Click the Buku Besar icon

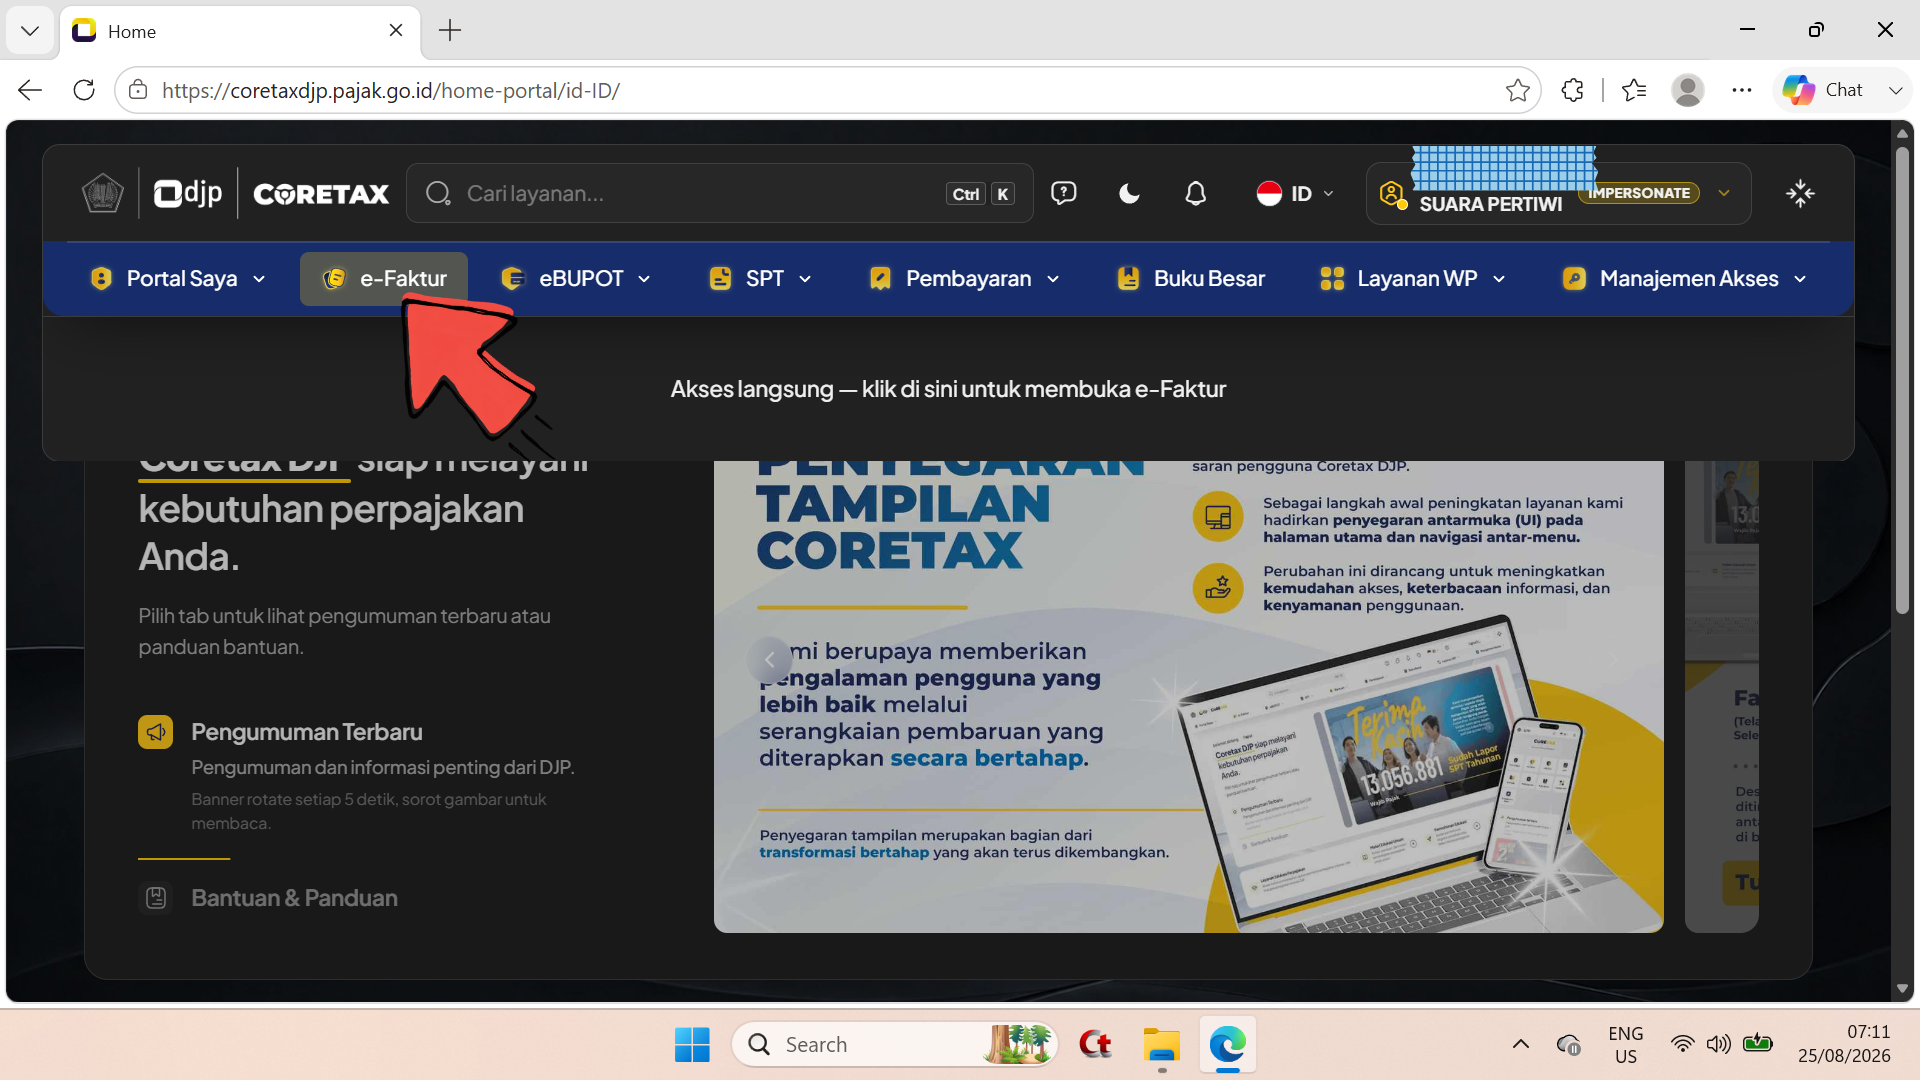[x=1128, y=278]
